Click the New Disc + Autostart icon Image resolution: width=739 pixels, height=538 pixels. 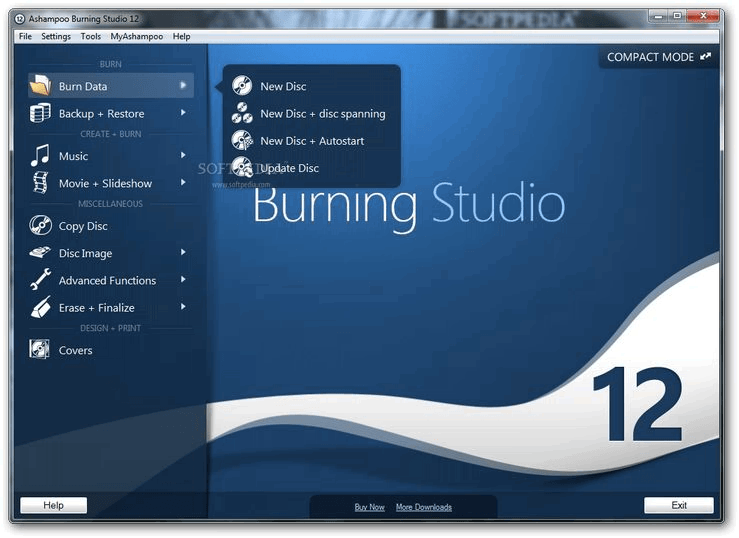click(242, 140)
